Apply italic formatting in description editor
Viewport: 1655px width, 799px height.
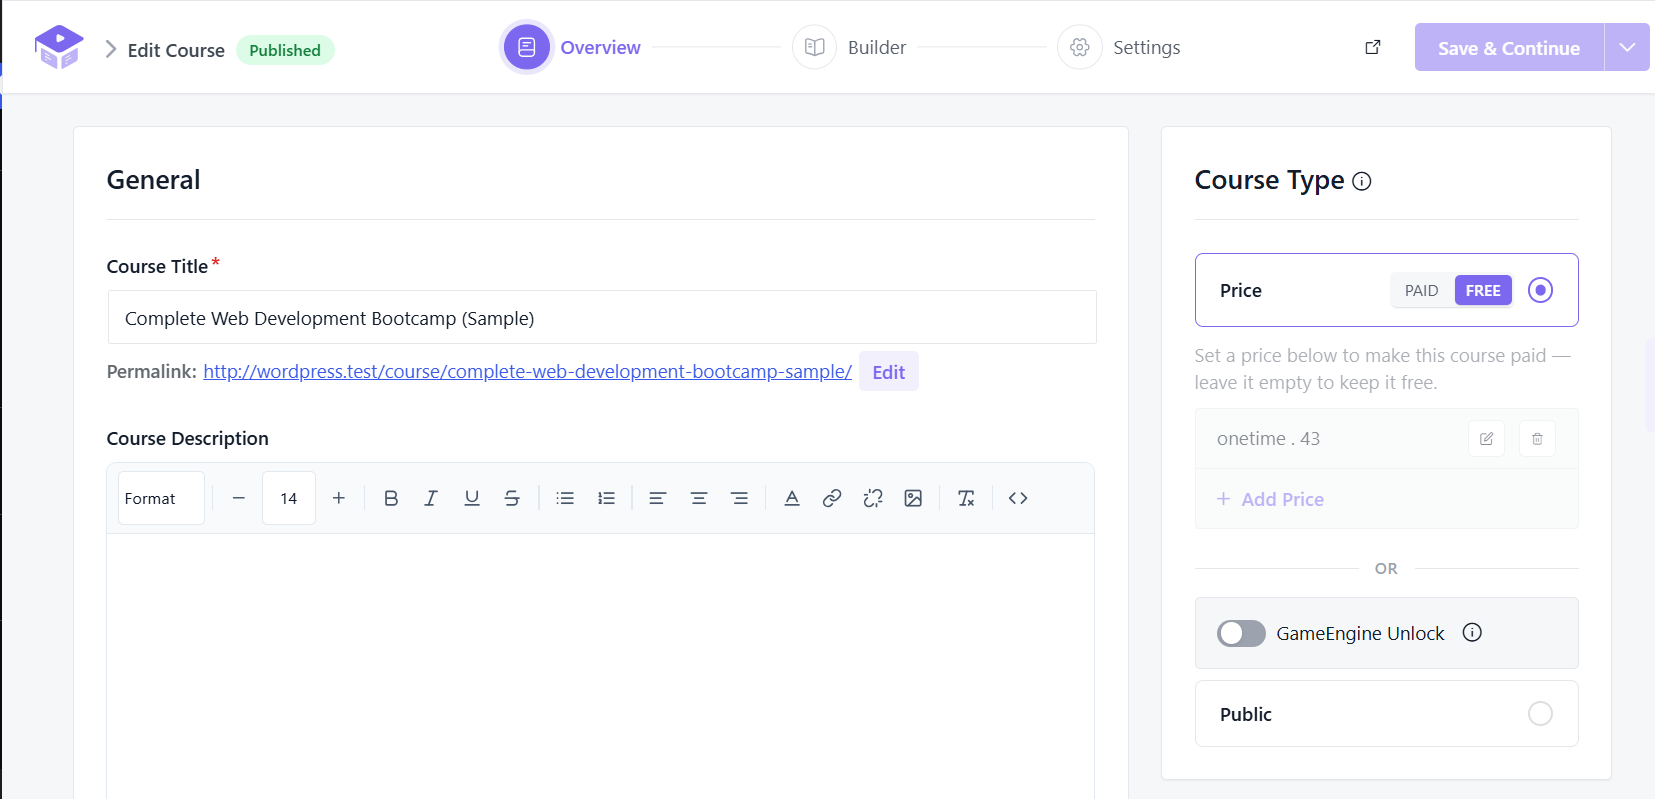(431, 498)
